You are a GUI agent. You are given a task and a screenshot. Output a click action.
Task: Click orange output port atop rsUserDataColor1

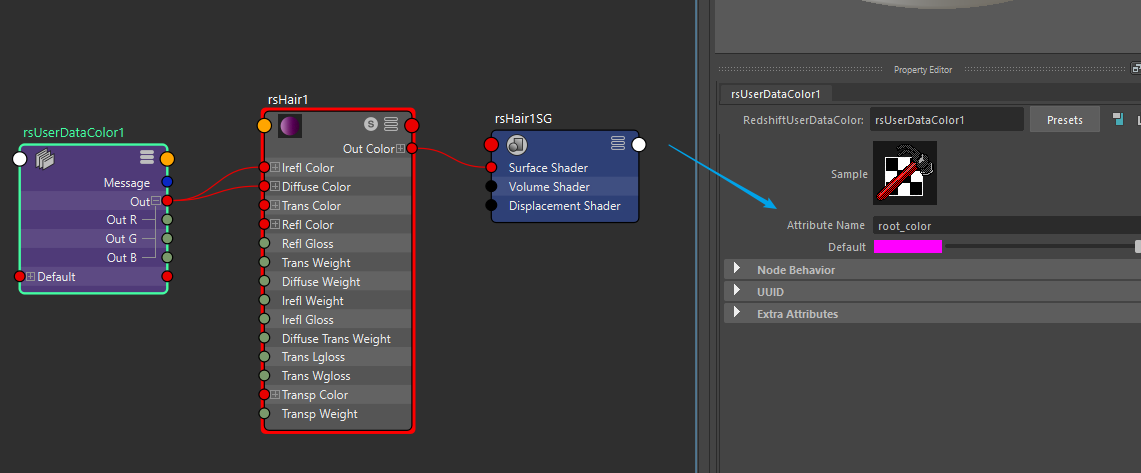(x=167, y=159)
